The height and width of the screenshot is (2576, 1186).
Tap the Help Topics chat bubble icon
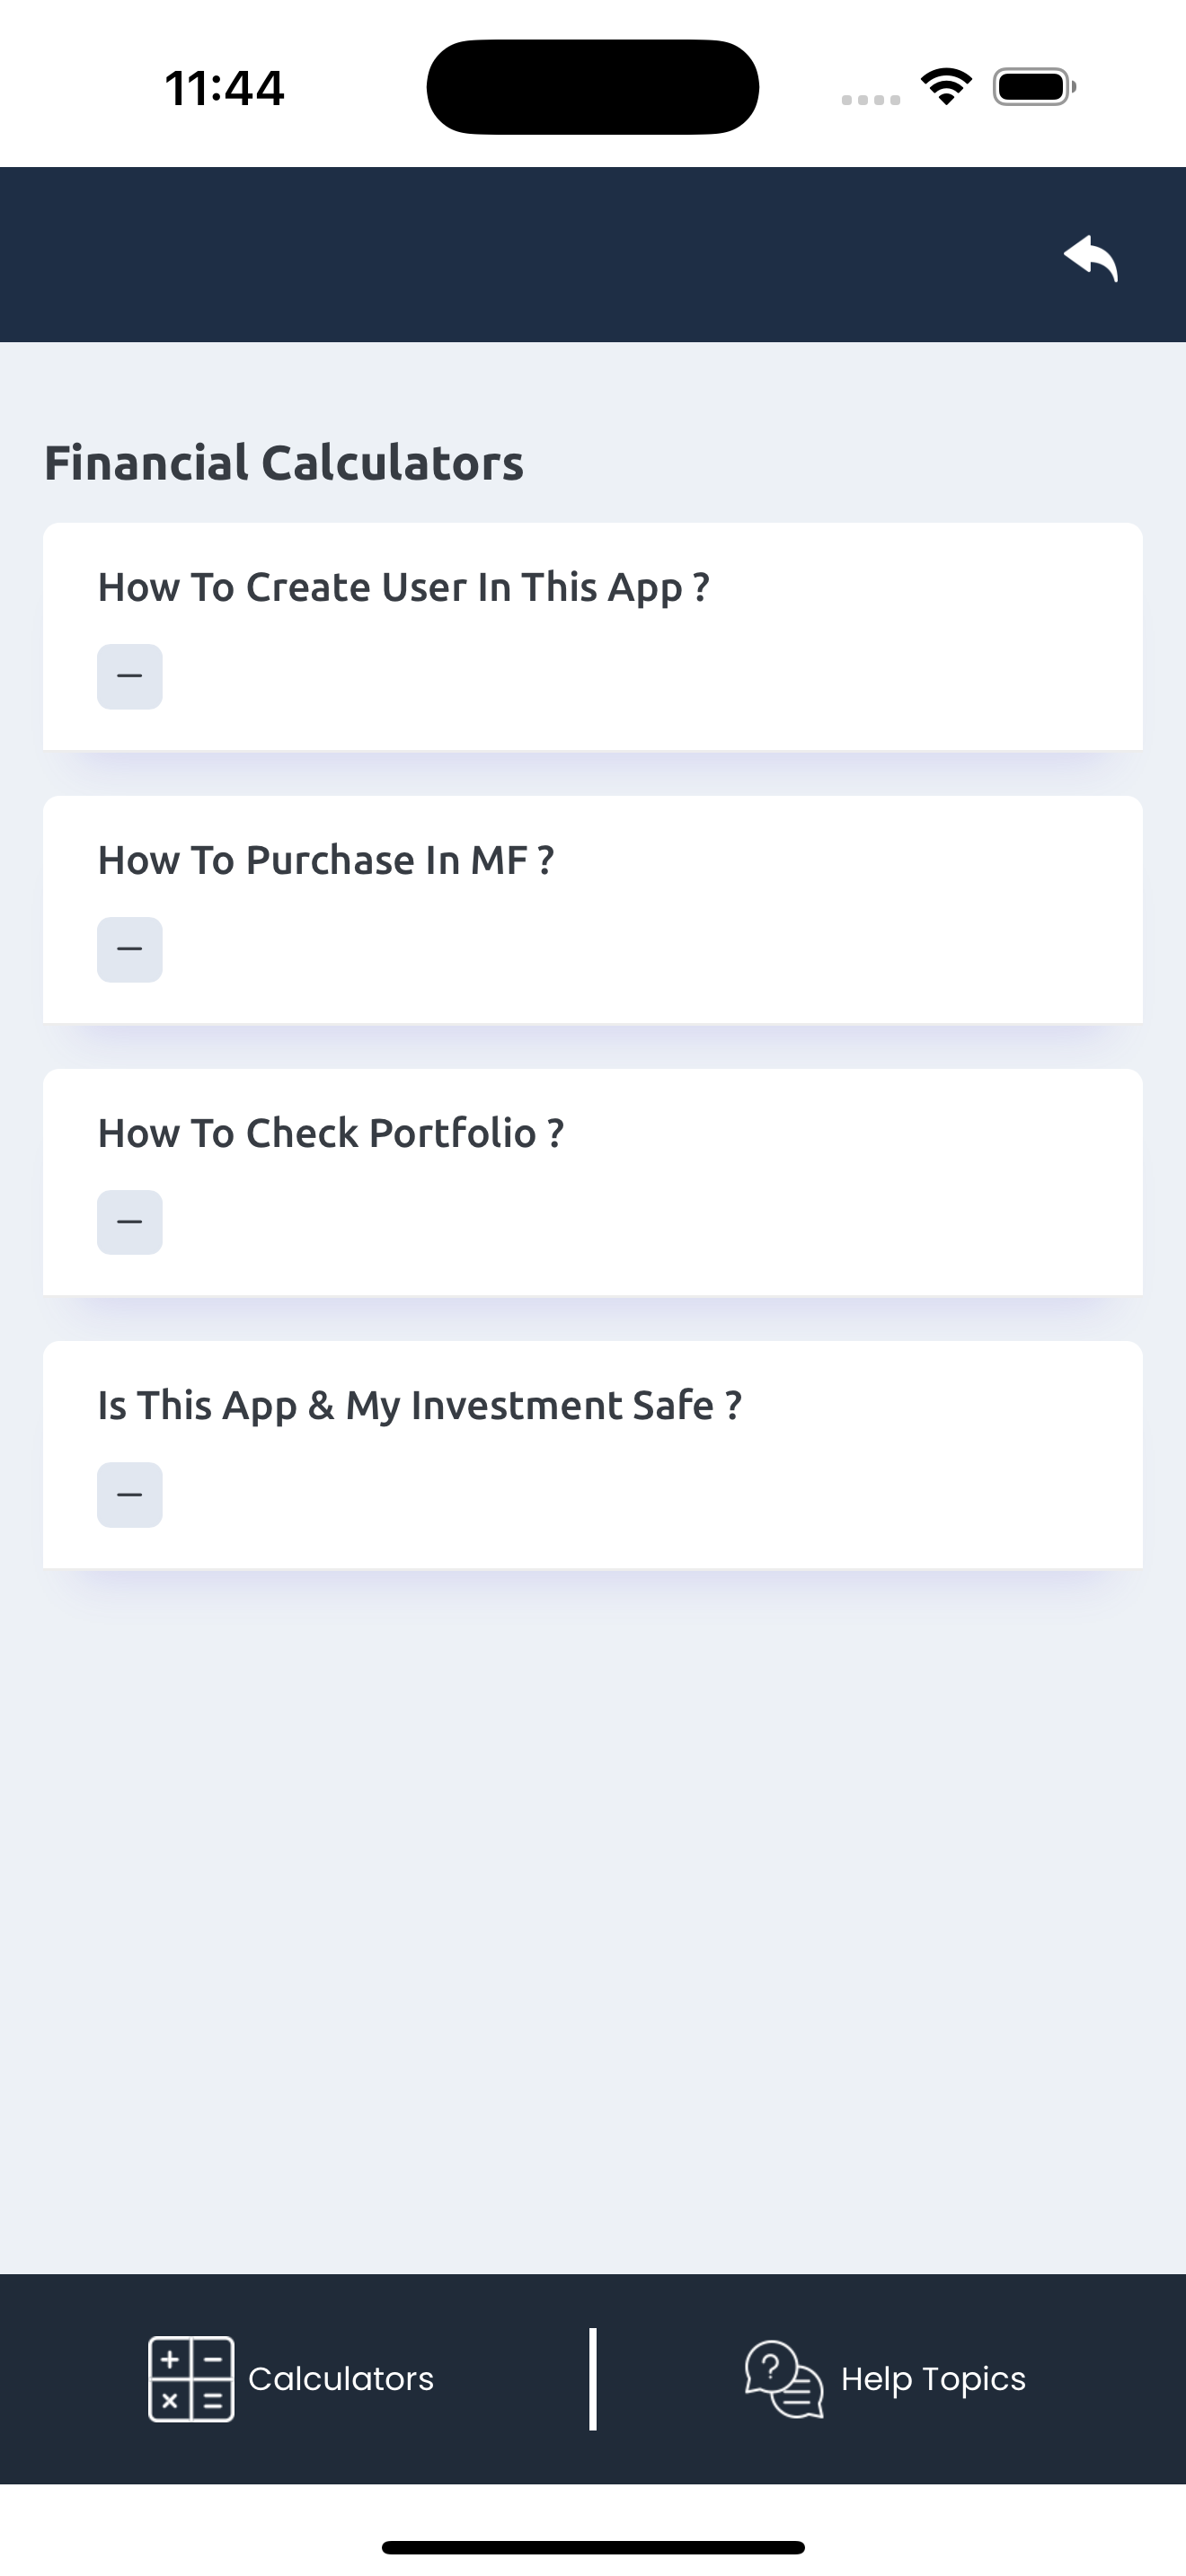[x=784, y=2379]
